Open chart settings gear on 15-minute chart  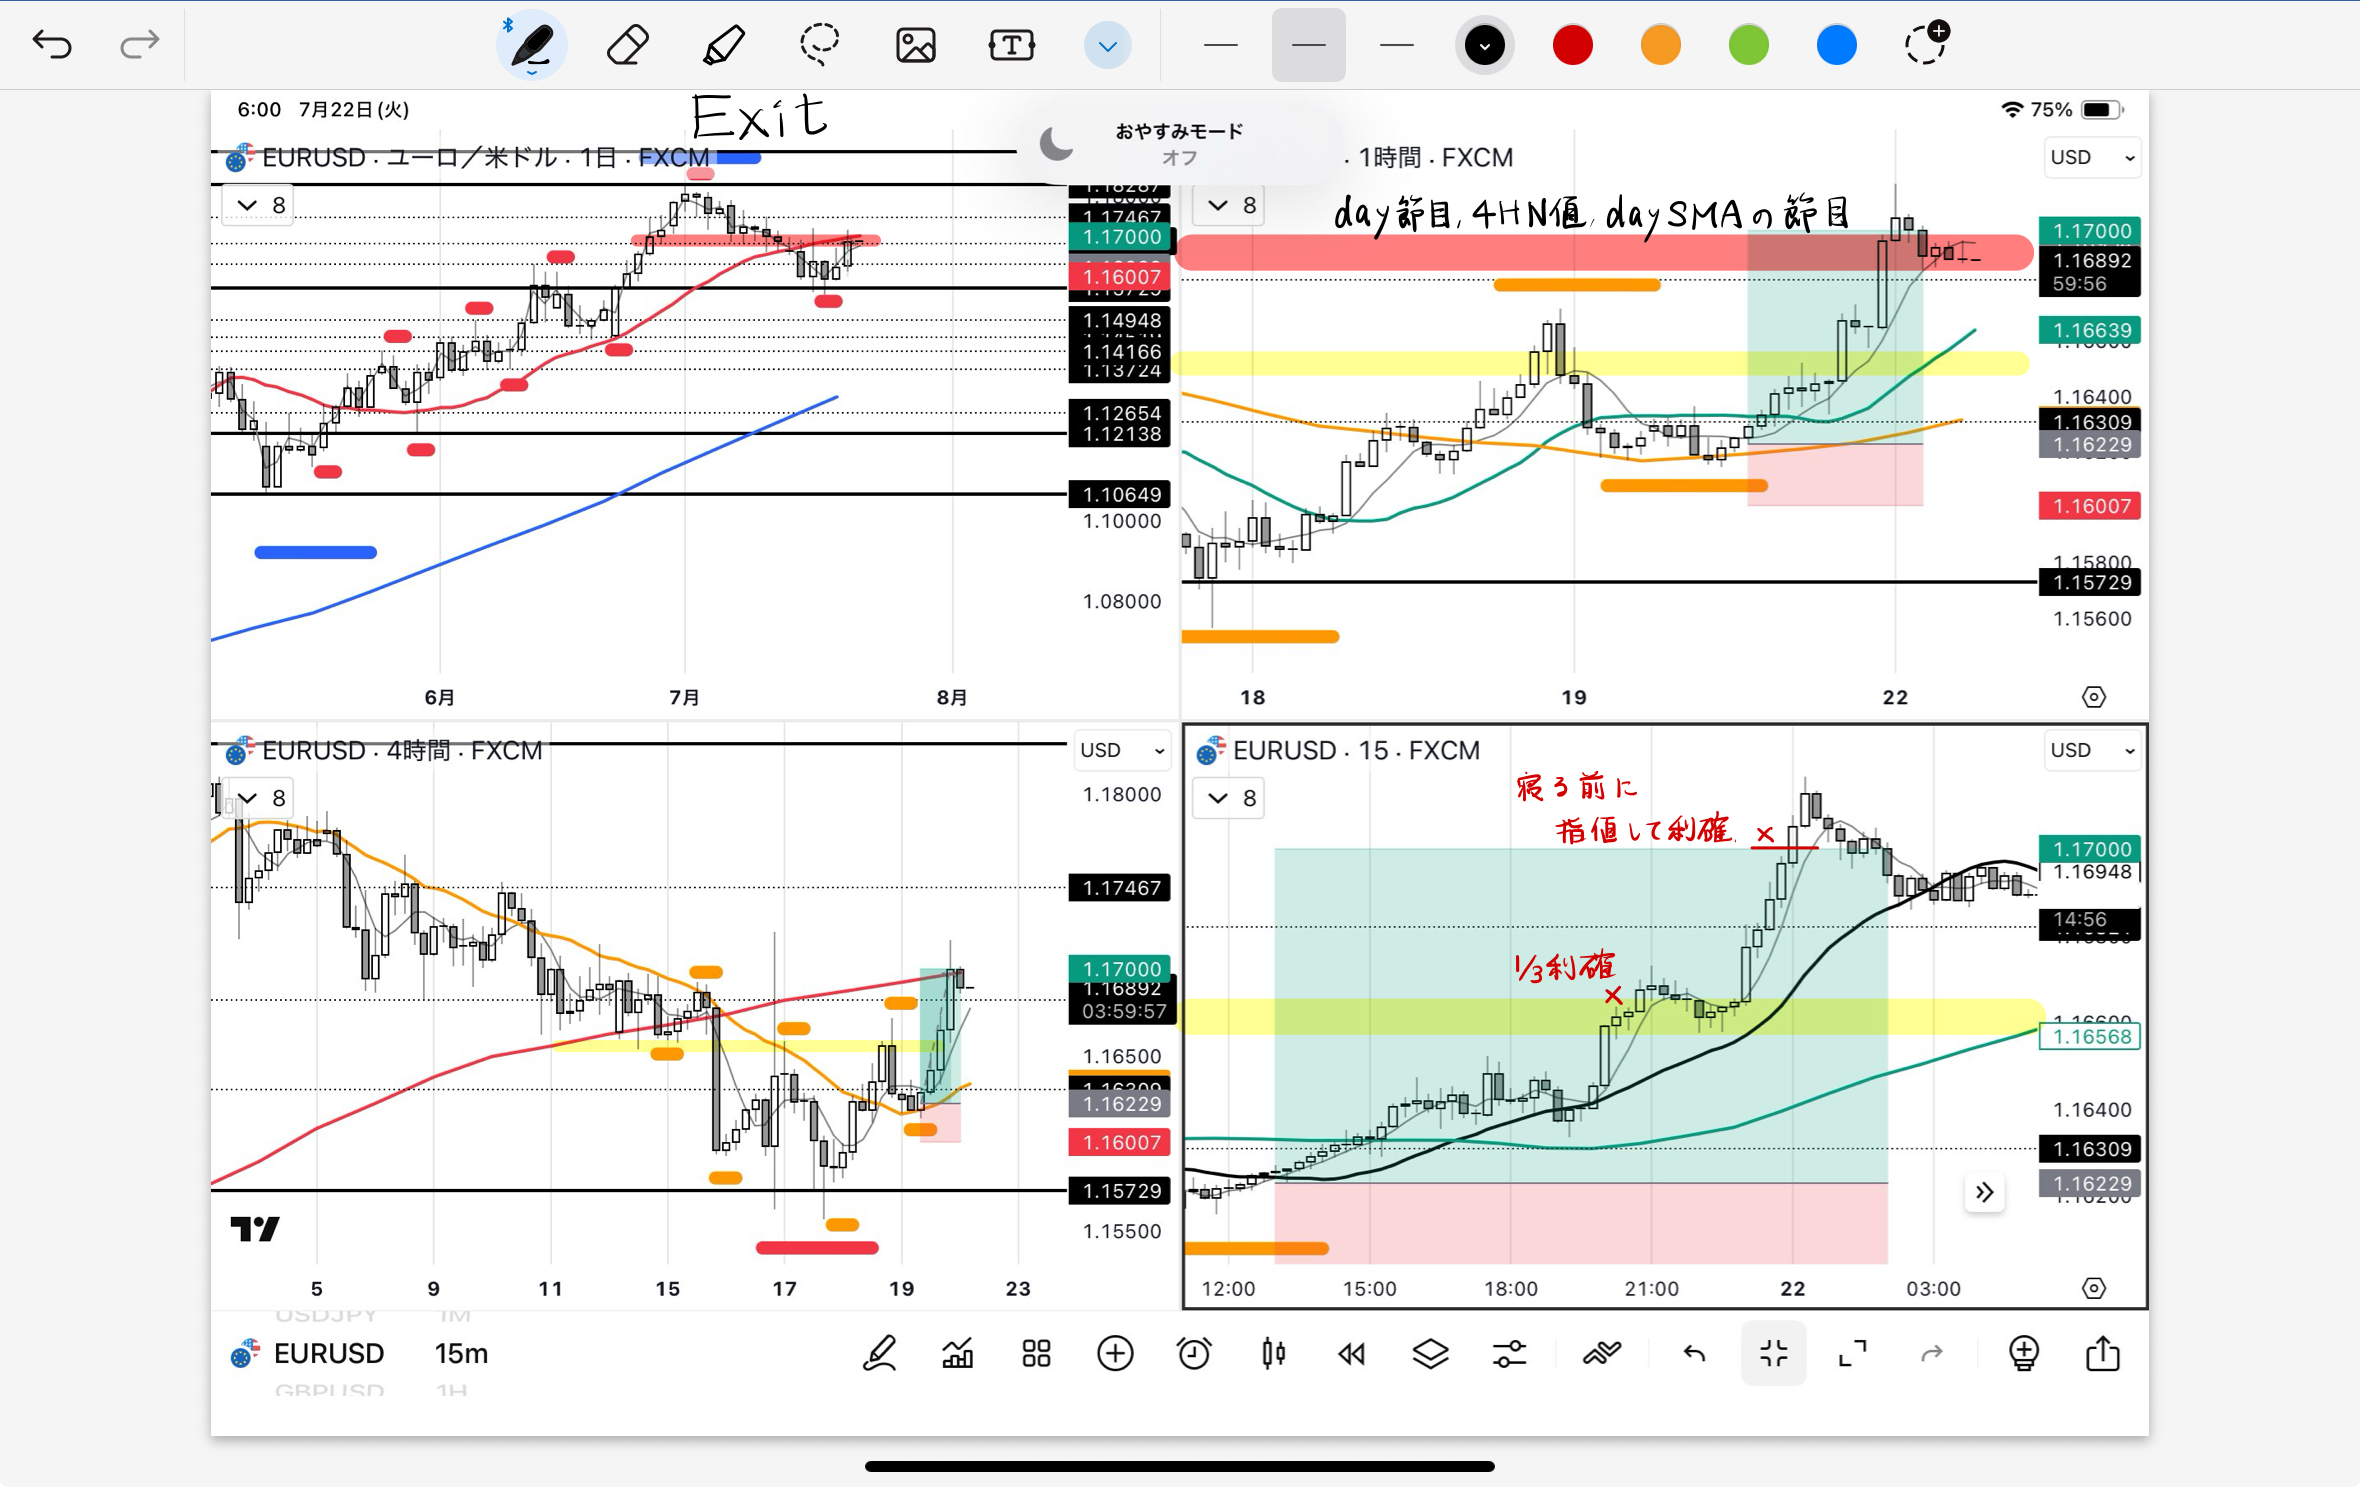[2094, 1288]
